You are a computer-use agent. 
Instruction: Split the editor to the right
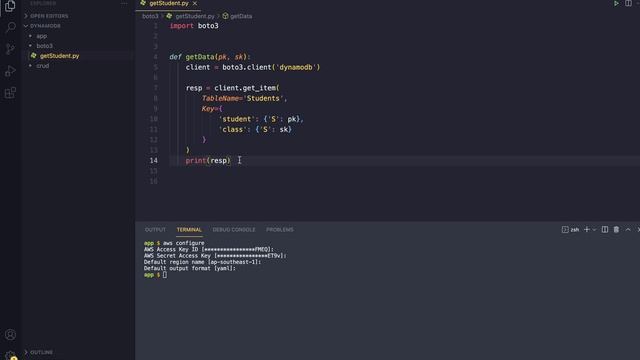[x=628, y=3]
